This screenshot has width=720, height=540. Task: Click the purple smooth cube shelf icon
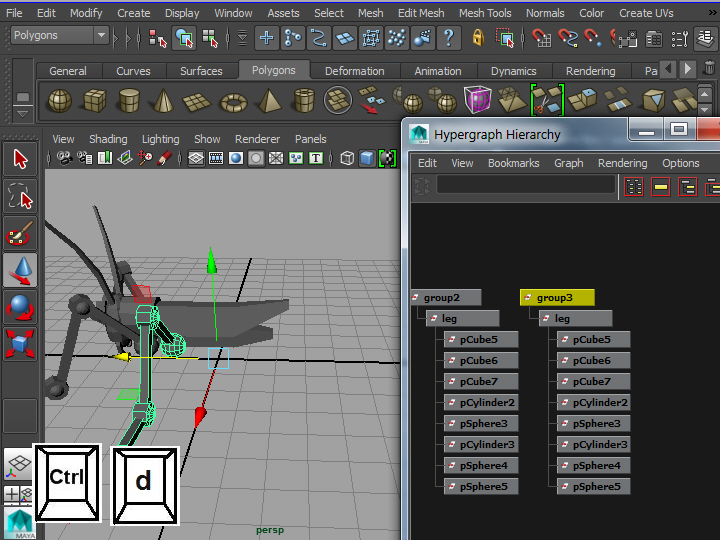point(477,99)
